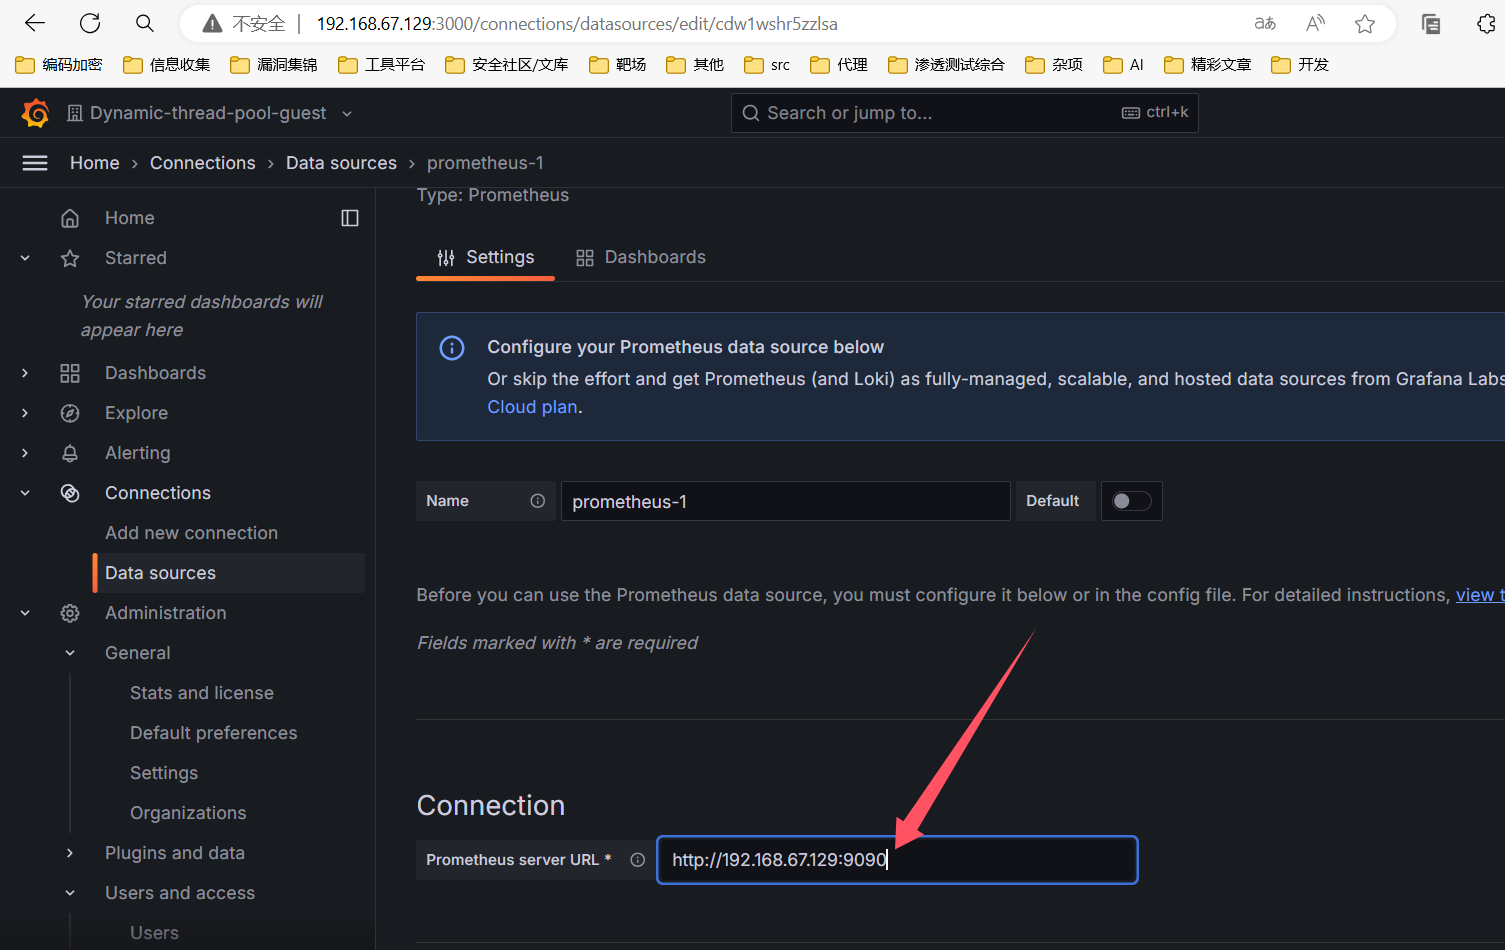The image size is (1505, 950).
Task: Click the Explore compass icon
Action: 70,413
